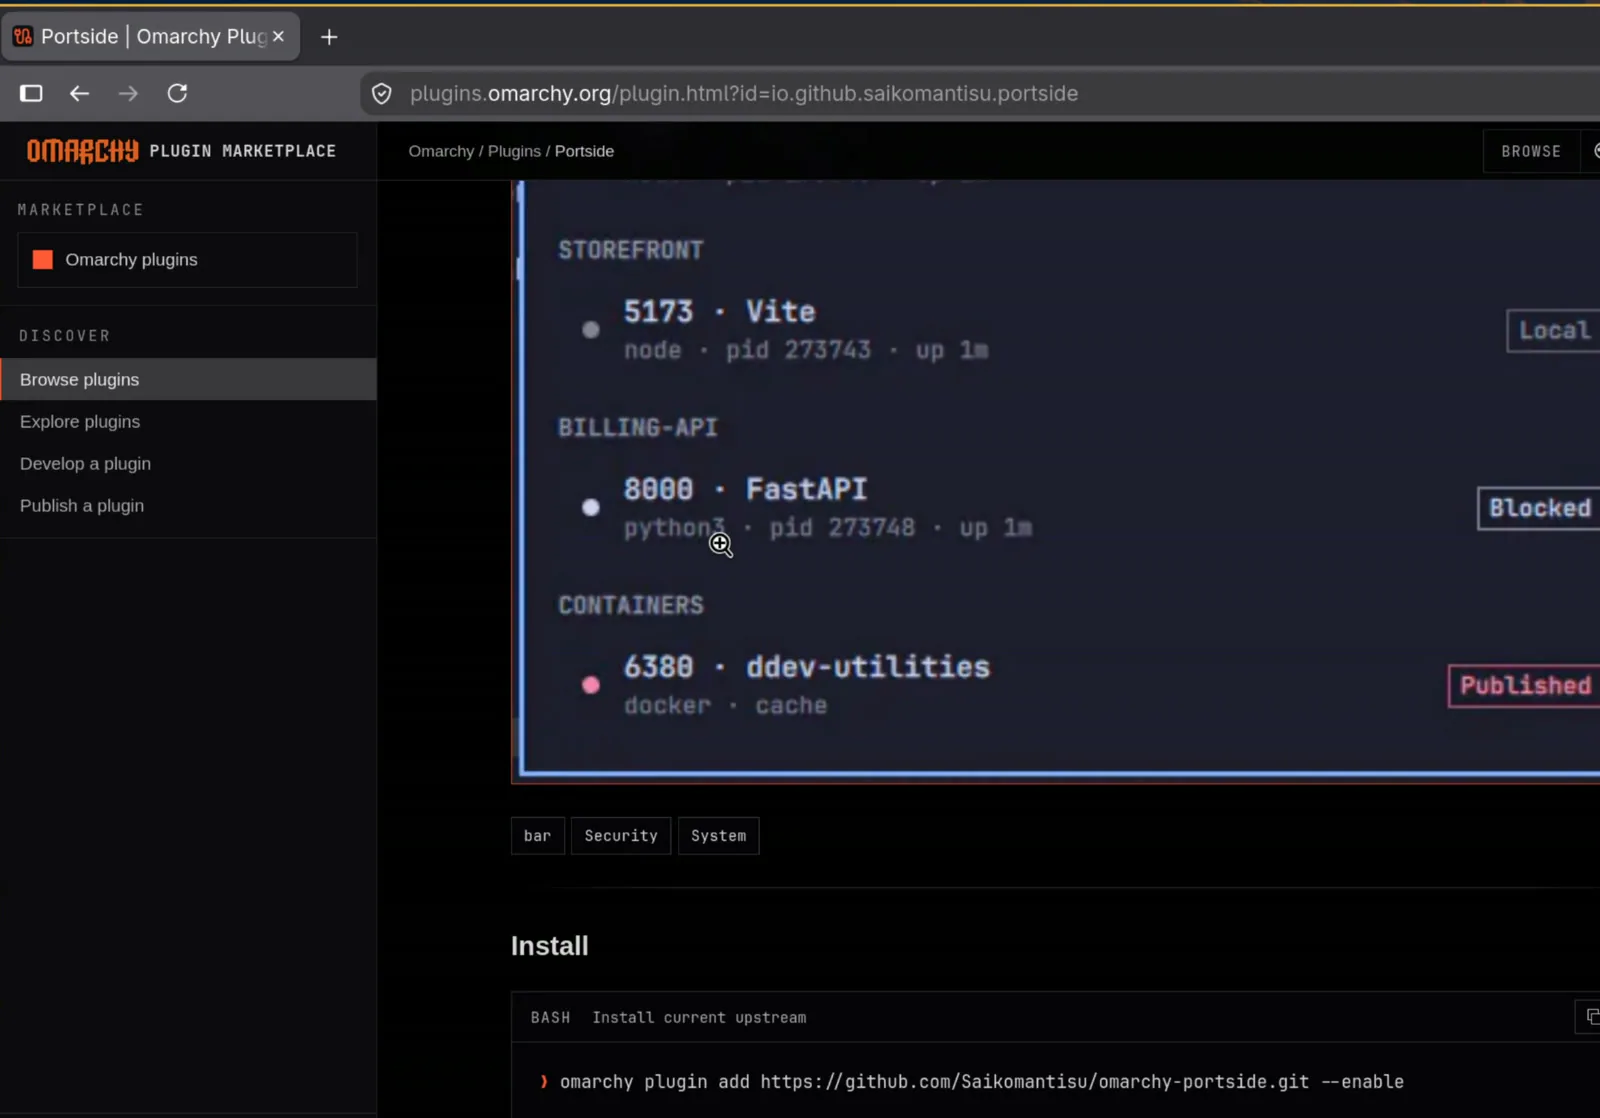This screenshot has width=1600, height=1118.
Task: Click the Portside breadcrumb text
Action: pyautogui.click(x=584, y=151)
